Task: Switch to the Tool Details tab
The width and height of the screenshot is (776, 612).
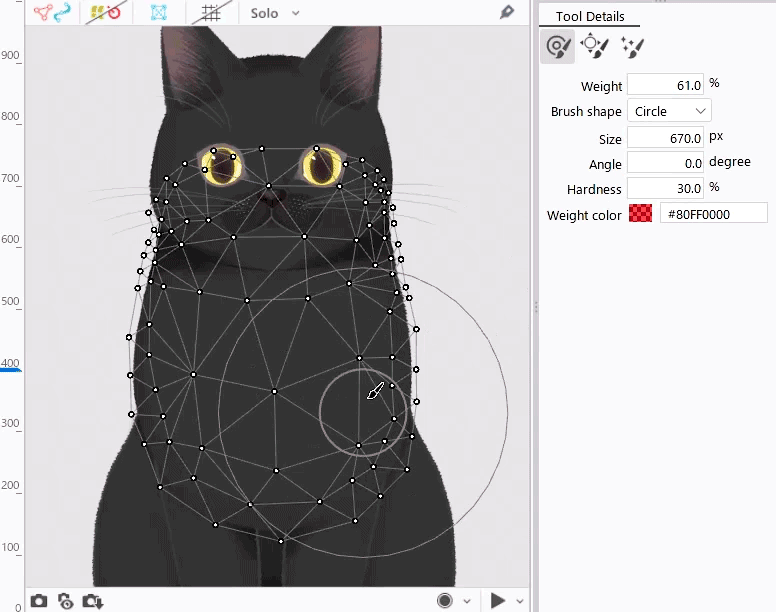Action: click(x=590, y=16)
